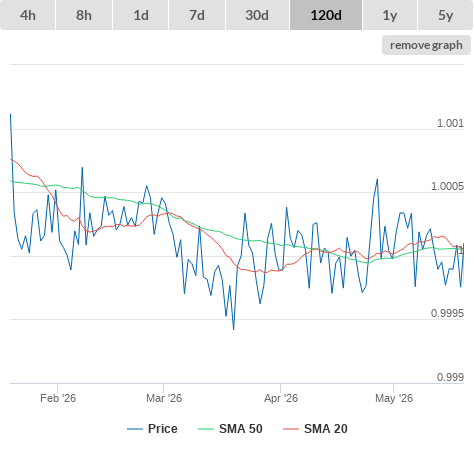Screen dimensions: 474x455
Task: Click the remove graph button
Action: [x=426, y=45]
